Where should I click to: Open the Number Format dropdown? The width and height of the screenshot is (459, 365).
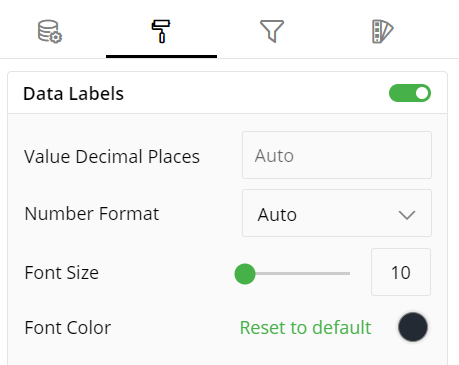click(x=337, y=213)
